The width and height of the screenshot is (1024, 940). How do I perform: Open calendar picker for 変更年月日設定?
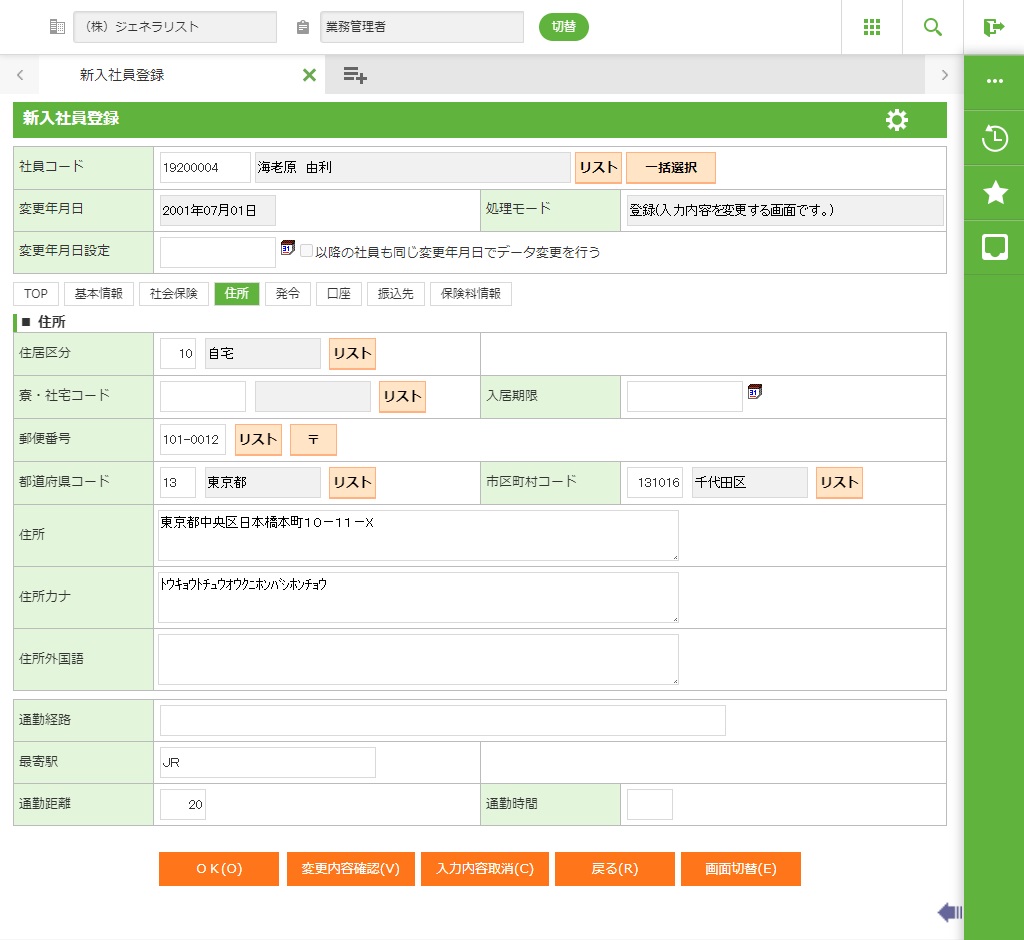point(288,248)
